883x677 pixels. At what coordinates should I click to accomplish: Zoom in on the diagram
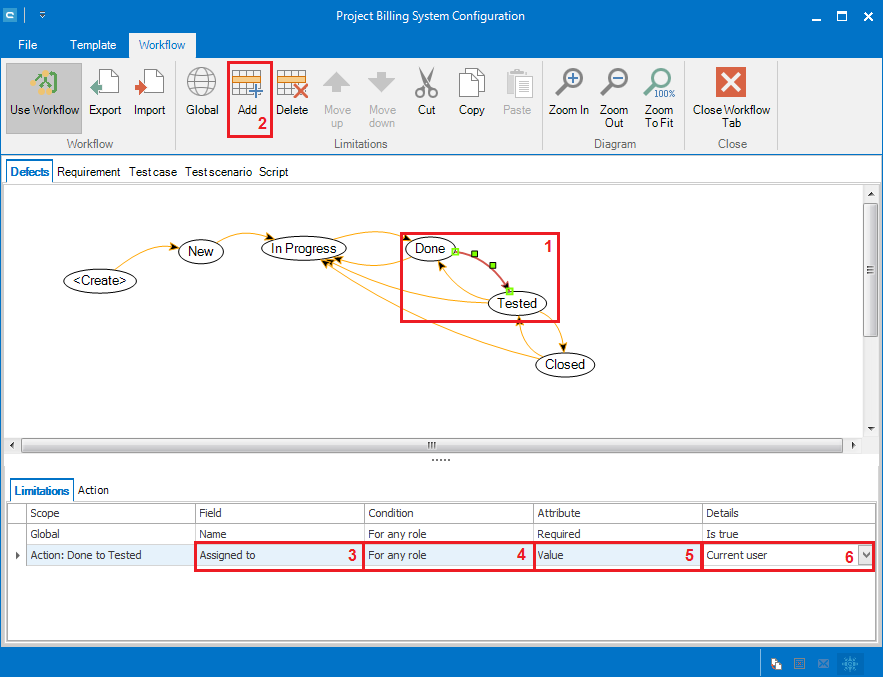pyautogui.click(x=569, y=93)
